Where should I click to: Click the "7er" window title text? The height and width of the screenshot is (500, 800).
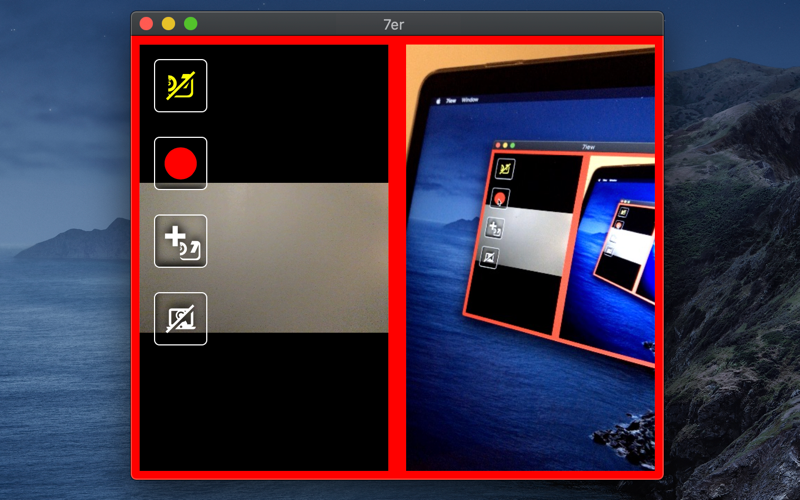394,24
